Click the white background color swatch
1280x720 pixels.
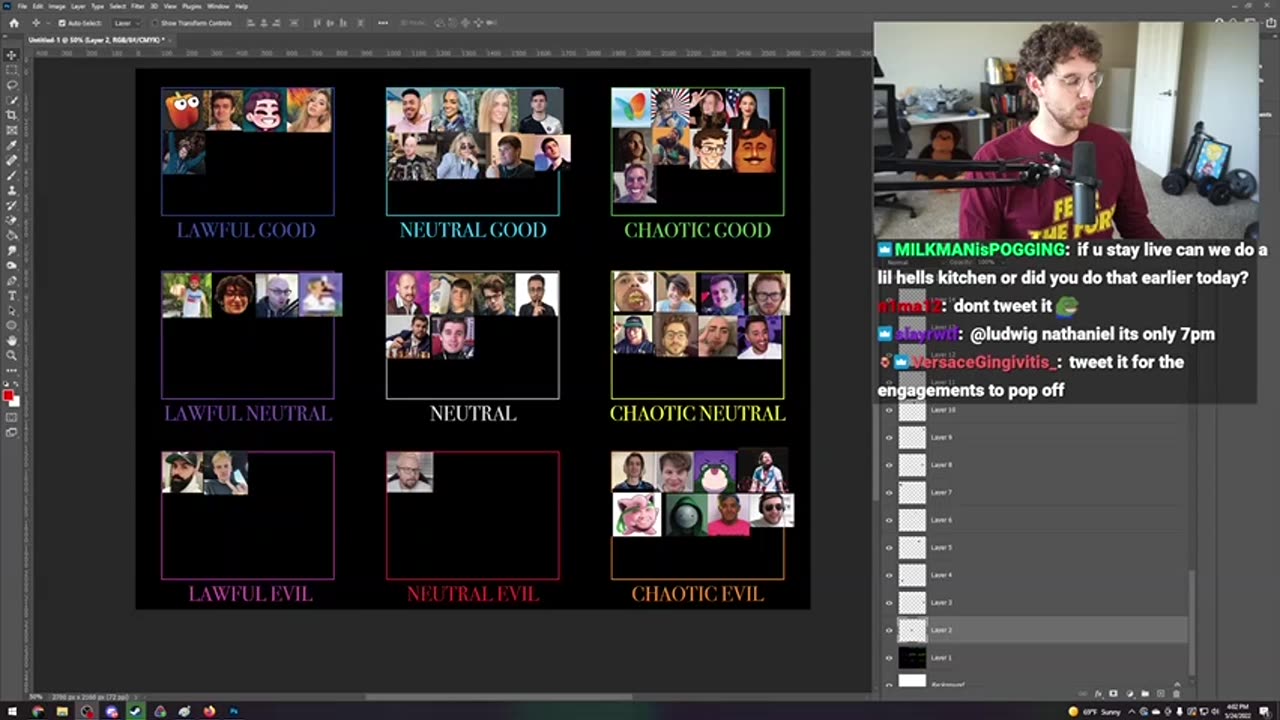point(16,403)
